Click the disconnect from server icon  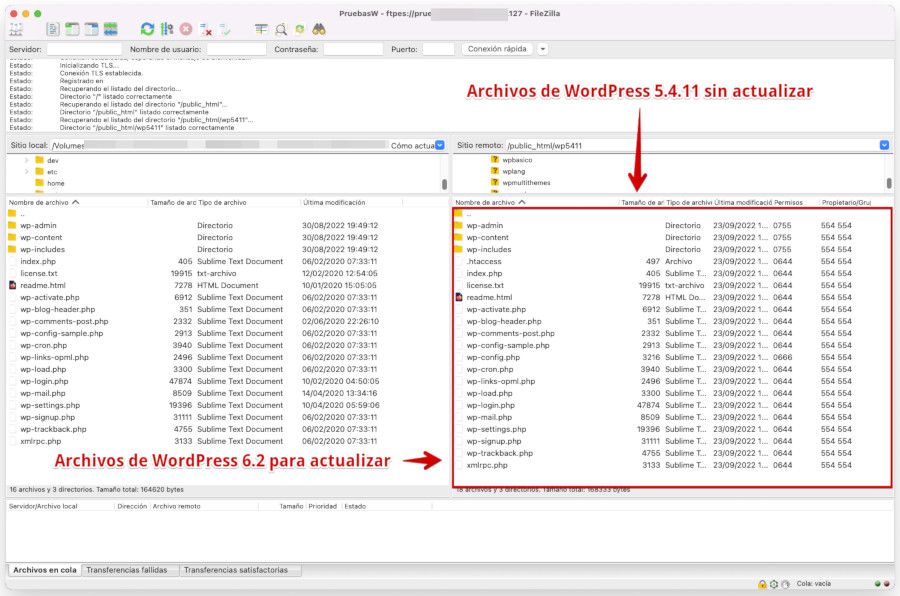click(x=206, y=29)
